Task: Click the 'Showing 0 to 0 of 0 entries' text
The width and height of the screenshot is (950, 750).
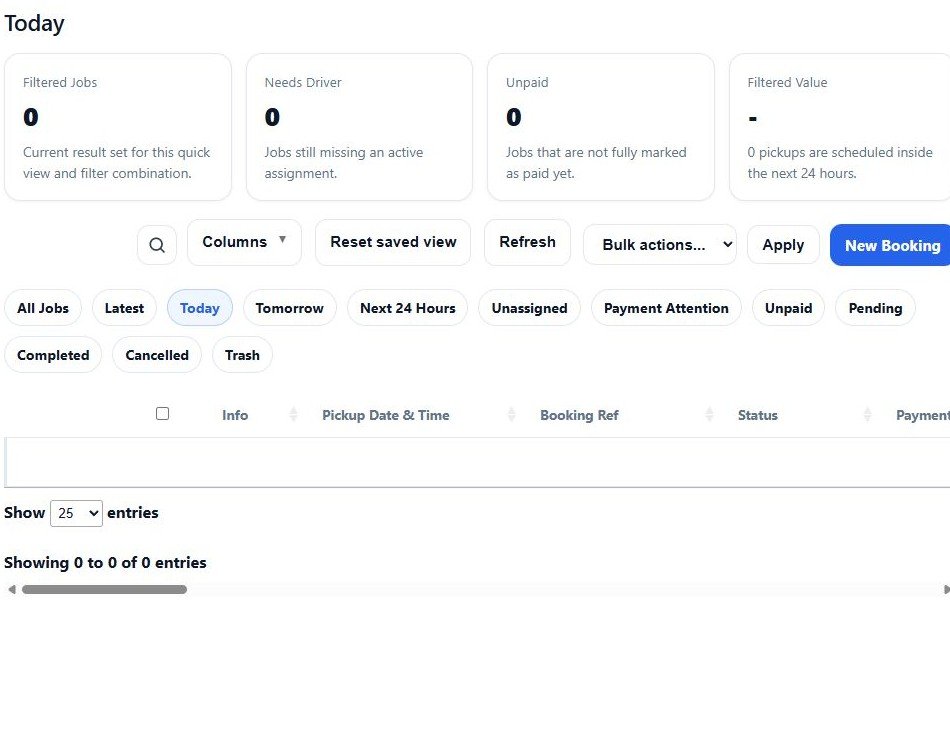Action: coord(105,563)
